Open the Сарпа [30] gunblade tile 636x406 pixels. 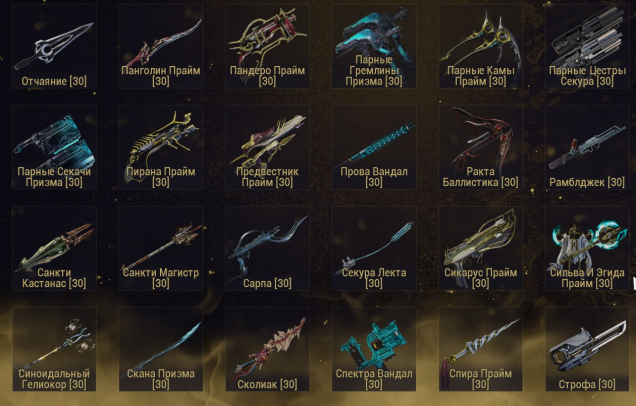267,249
